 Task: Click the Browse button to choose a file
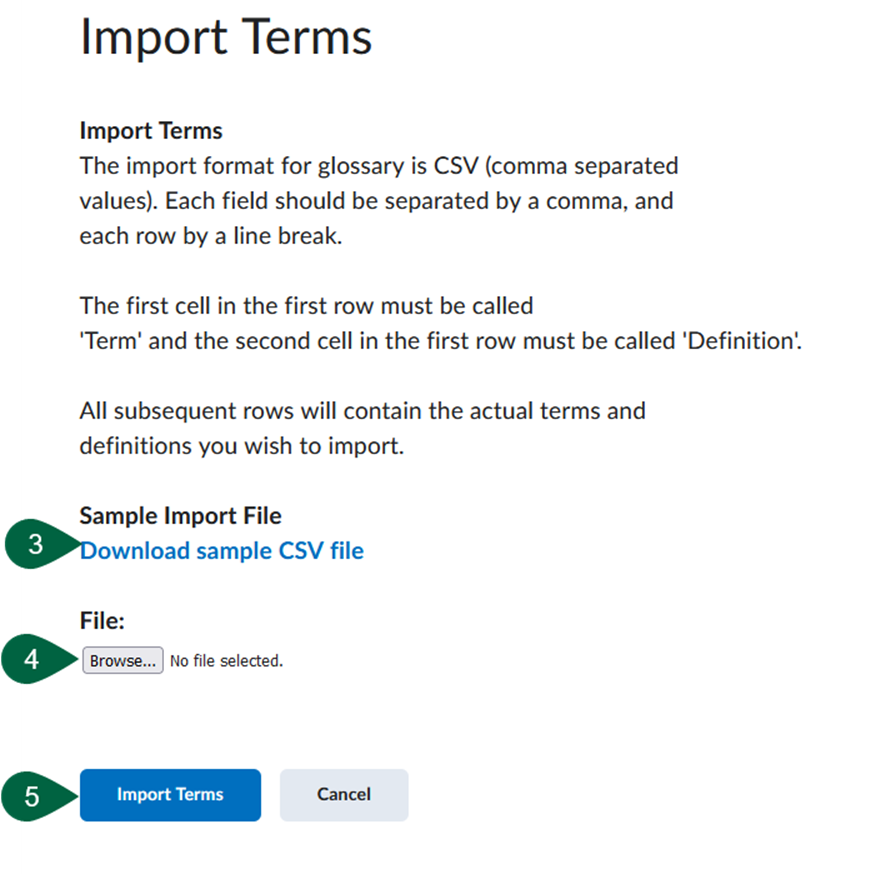[122, 660]
